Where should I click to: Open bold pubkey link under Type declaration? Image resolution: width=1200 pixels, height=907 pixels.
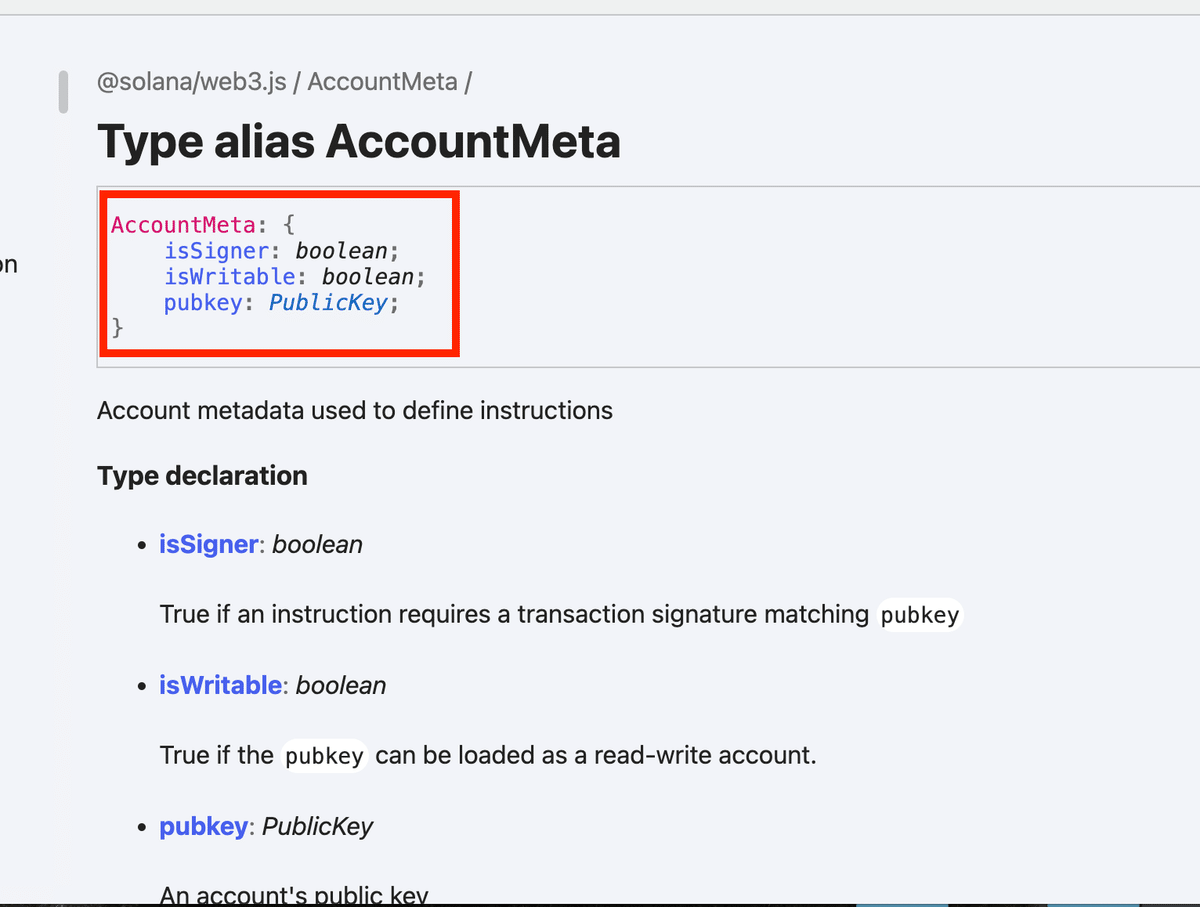pos(204,827)
